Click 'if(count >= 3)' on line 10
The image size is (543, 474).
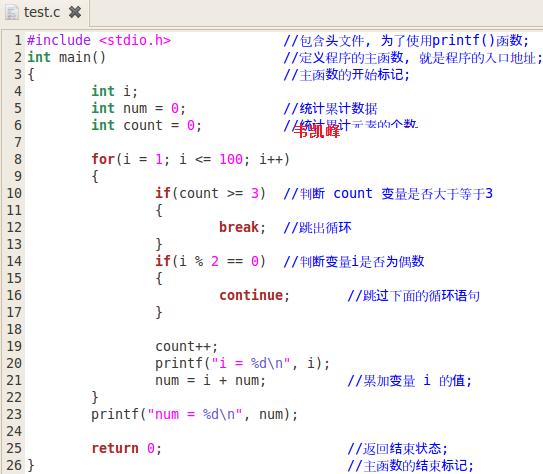click(x=210, y=193)
